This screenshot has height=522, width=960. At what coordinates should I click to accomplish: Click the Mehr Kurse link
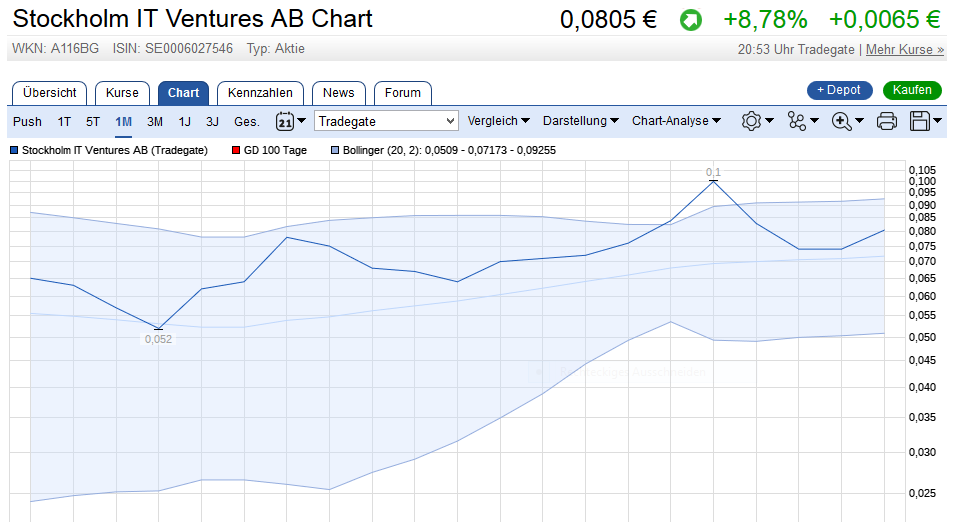[904, 49]
